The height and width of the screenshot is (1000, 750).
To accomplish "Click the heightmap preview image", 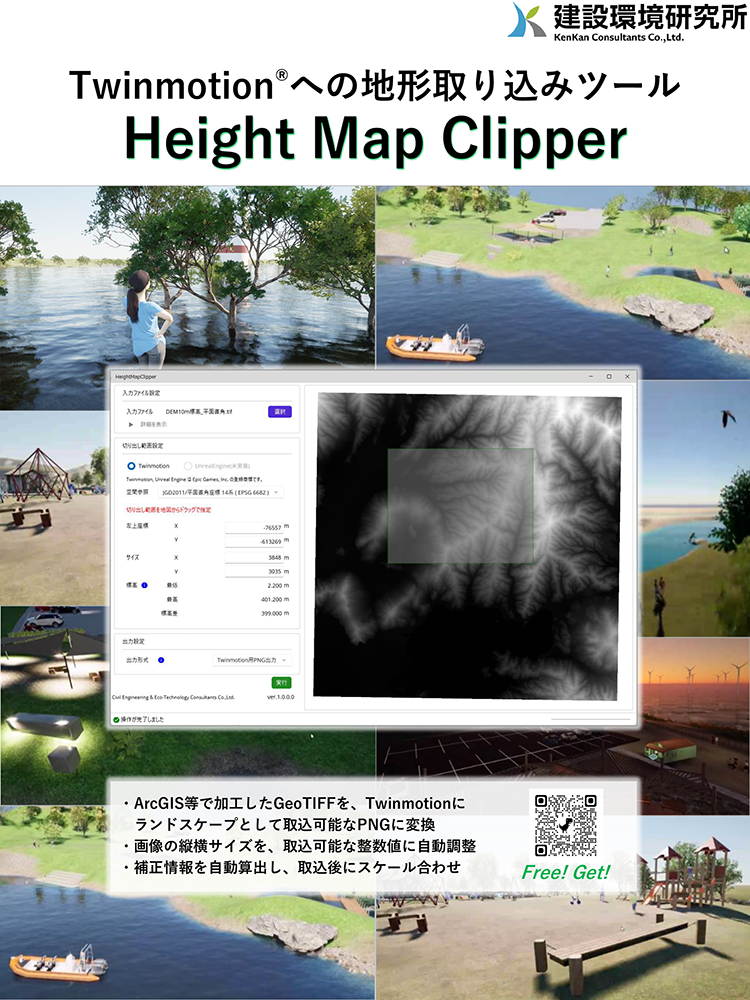I will click(467, 546).
